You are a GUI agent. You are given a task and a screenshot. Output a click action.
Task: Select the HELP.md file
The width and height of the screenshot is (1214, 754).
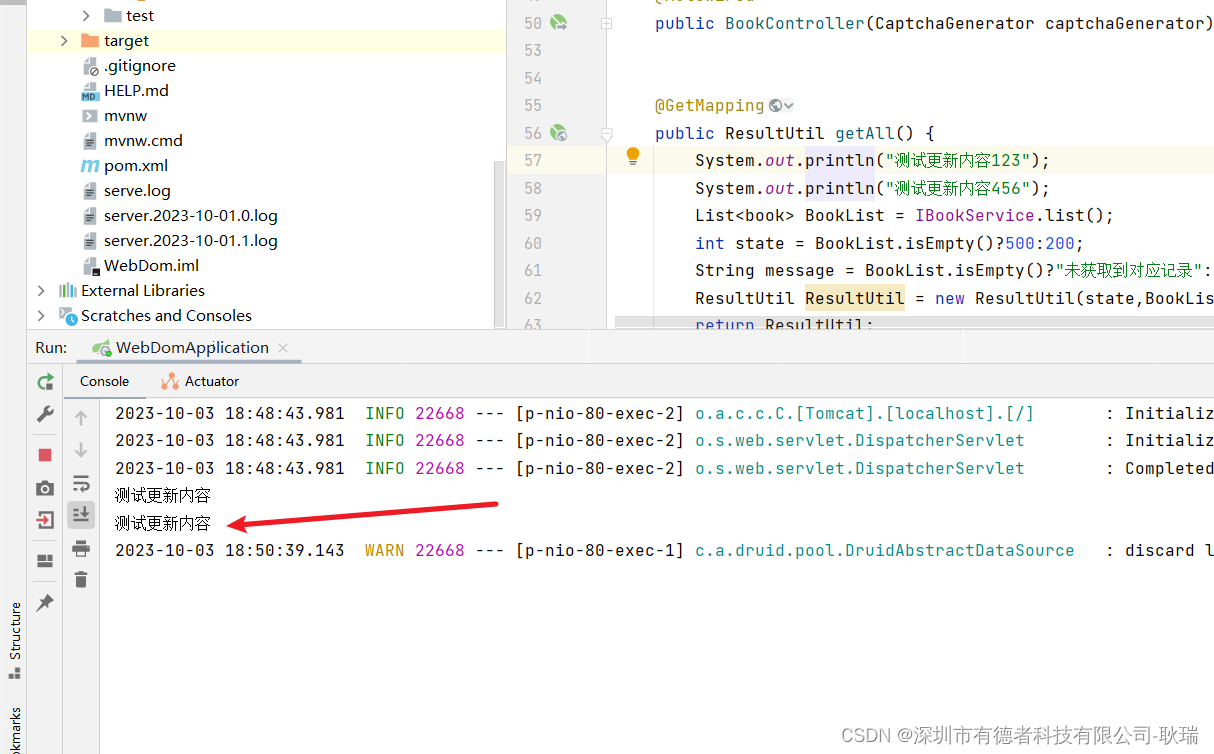136,90
